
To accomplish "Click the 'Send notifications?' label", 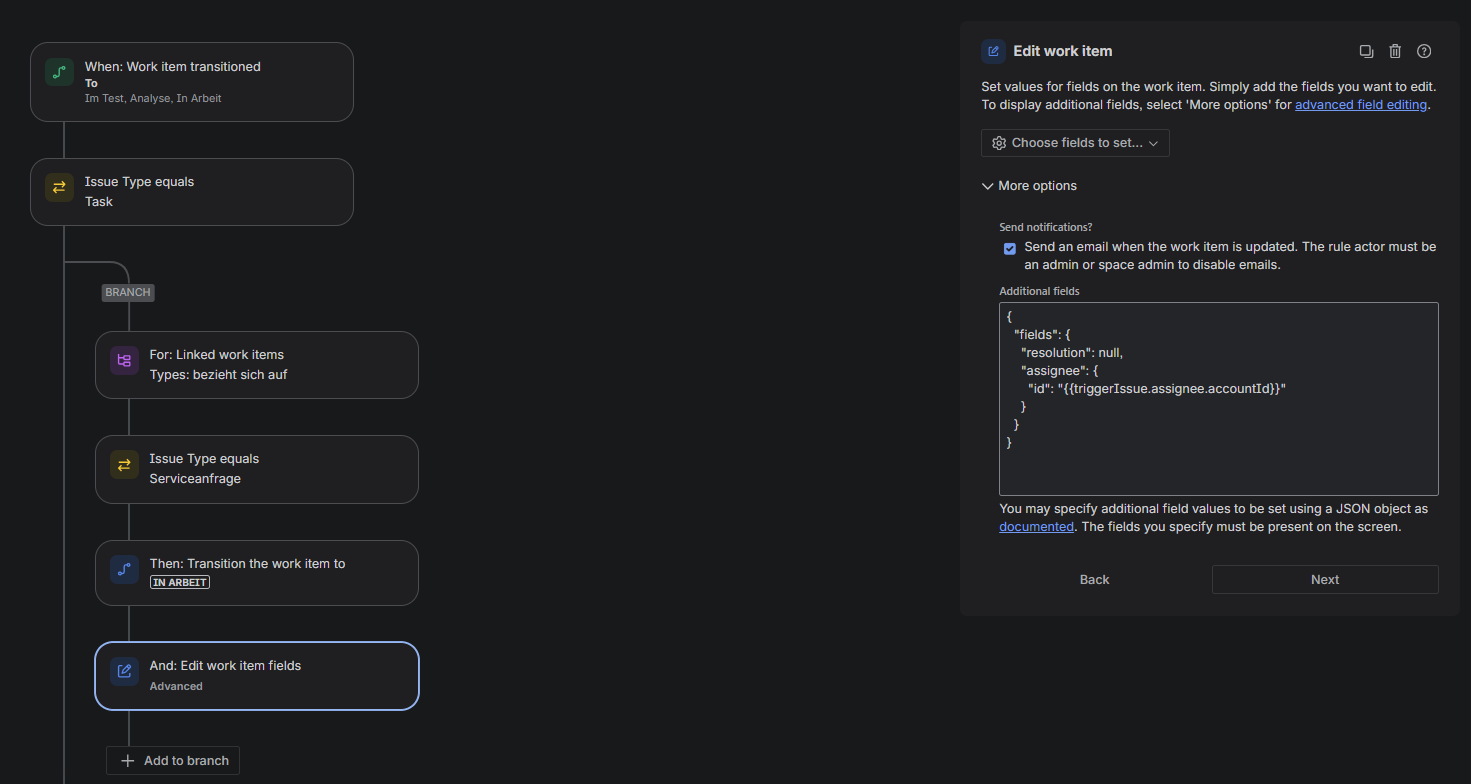I will (1046, 227).
